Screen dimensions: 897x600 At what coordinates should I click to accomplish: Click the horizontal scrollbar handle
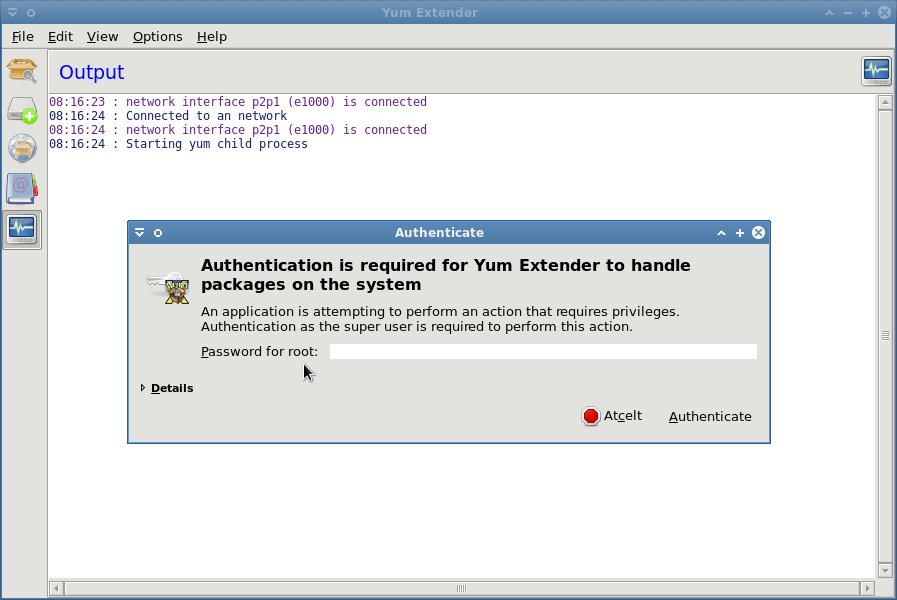coord(462,588)
